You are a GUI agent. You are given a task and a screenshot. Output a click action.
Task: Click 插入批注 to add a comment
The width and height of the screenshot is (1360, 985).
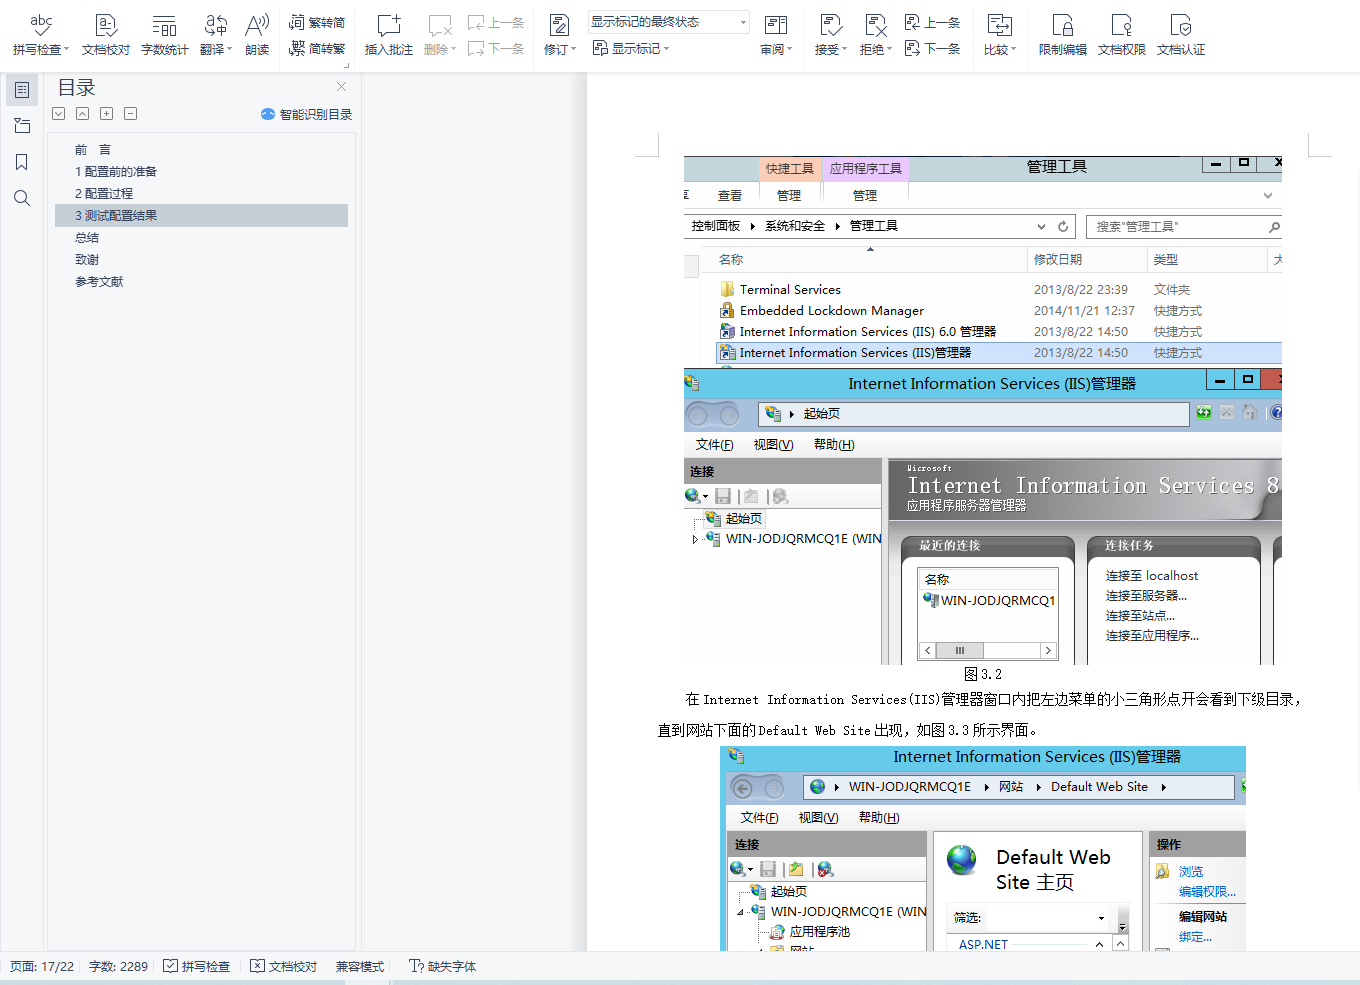tap(389, 34)
